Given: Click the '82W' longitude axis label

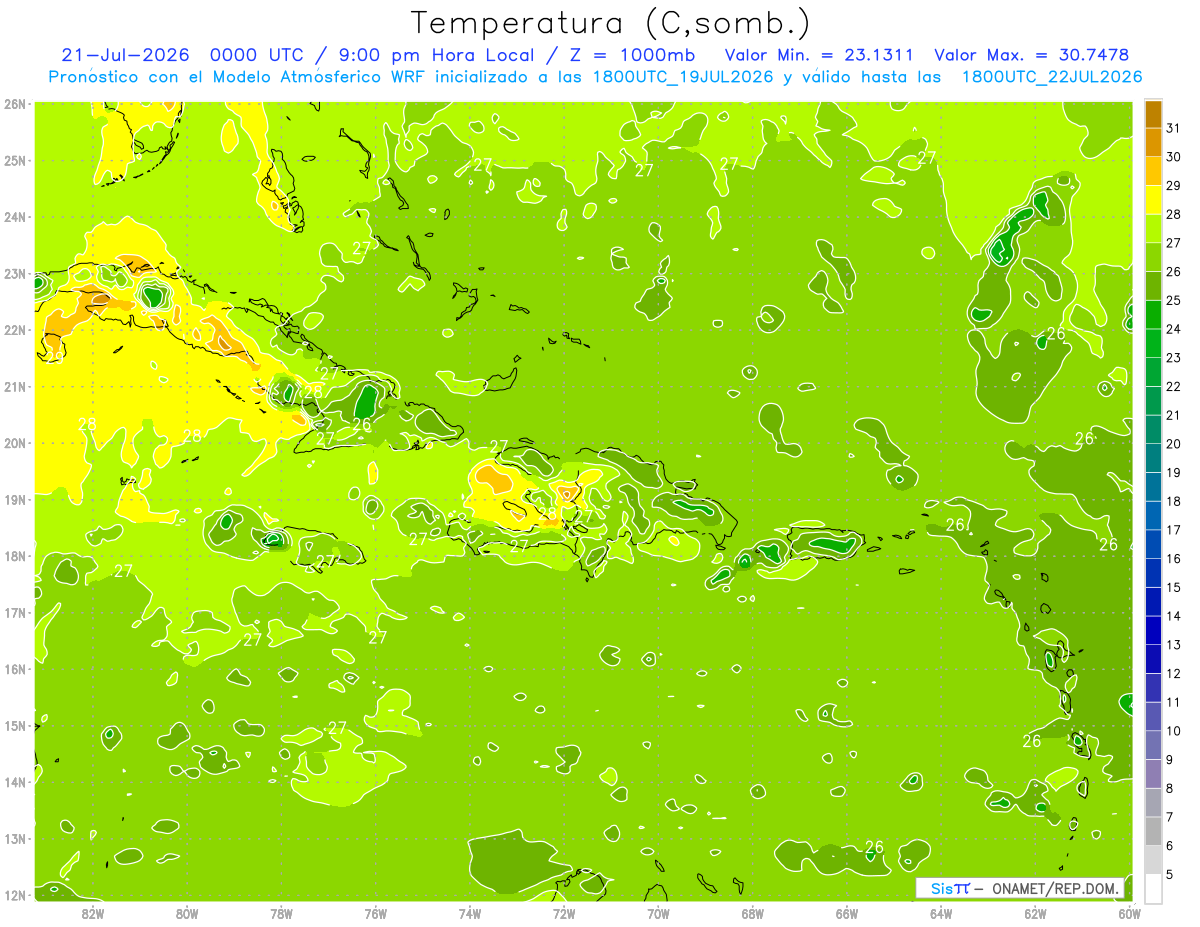Looking at the screenshot, I should coord(92,913).
